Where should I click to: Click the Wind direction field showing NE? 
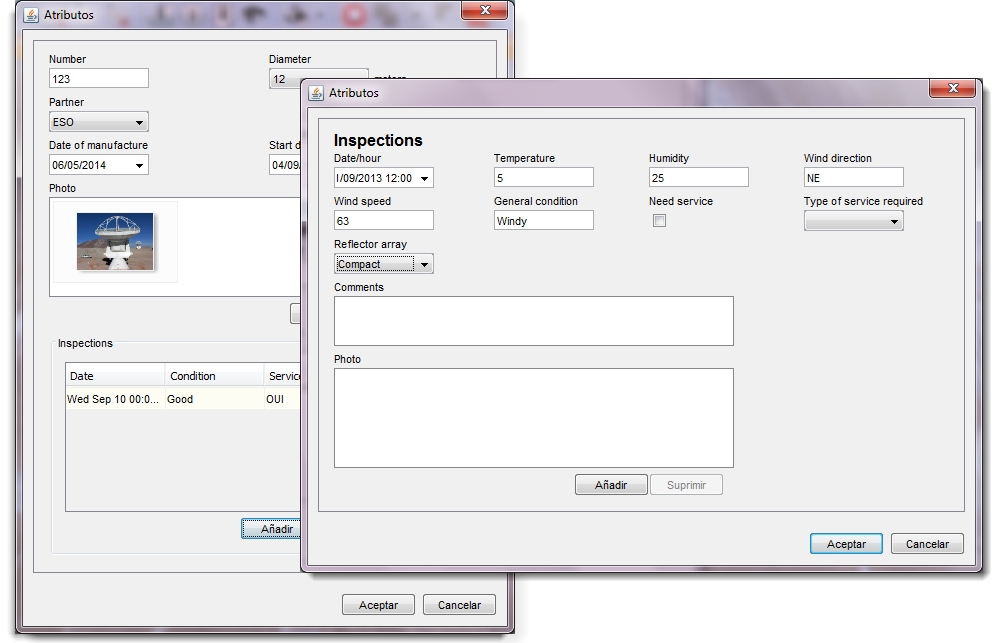pos(853,177)
